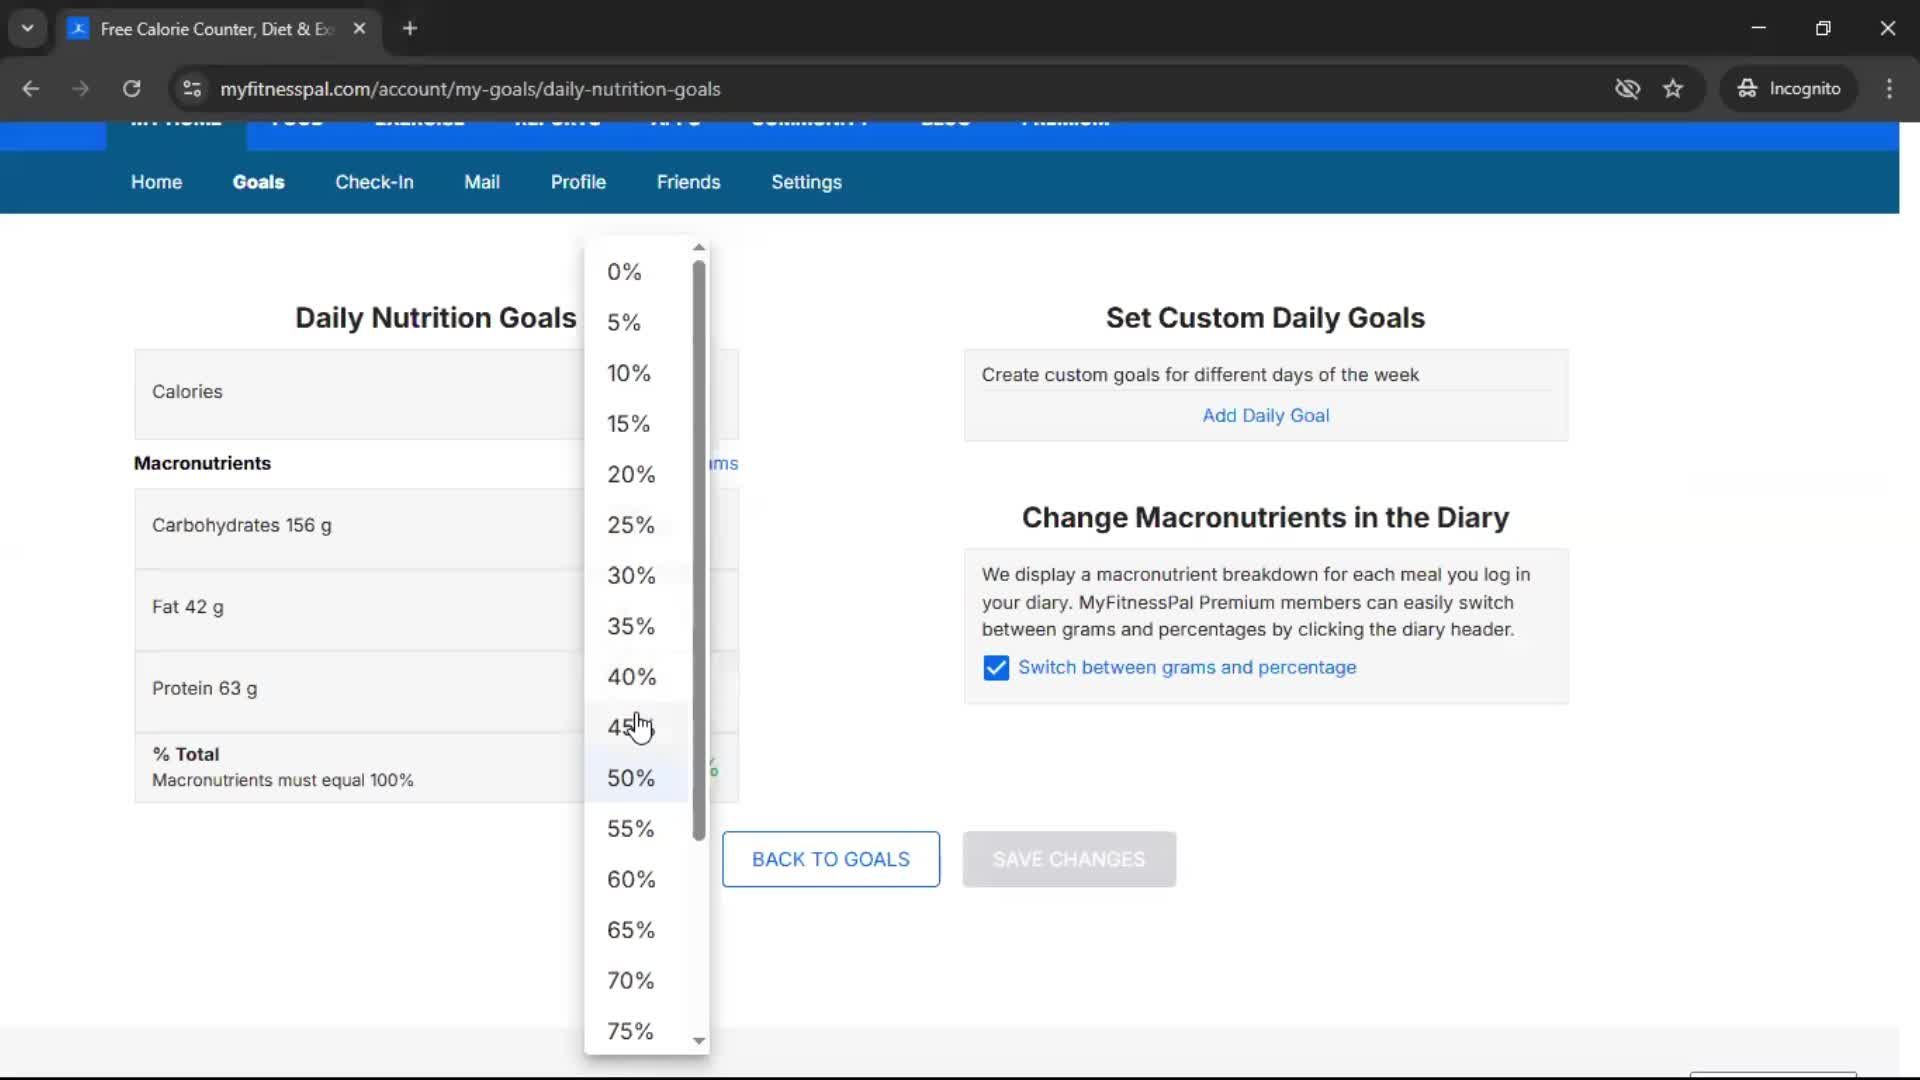Select 5% from the dropdown list
Viewport: 1920px width, 1080px height.
637,323
